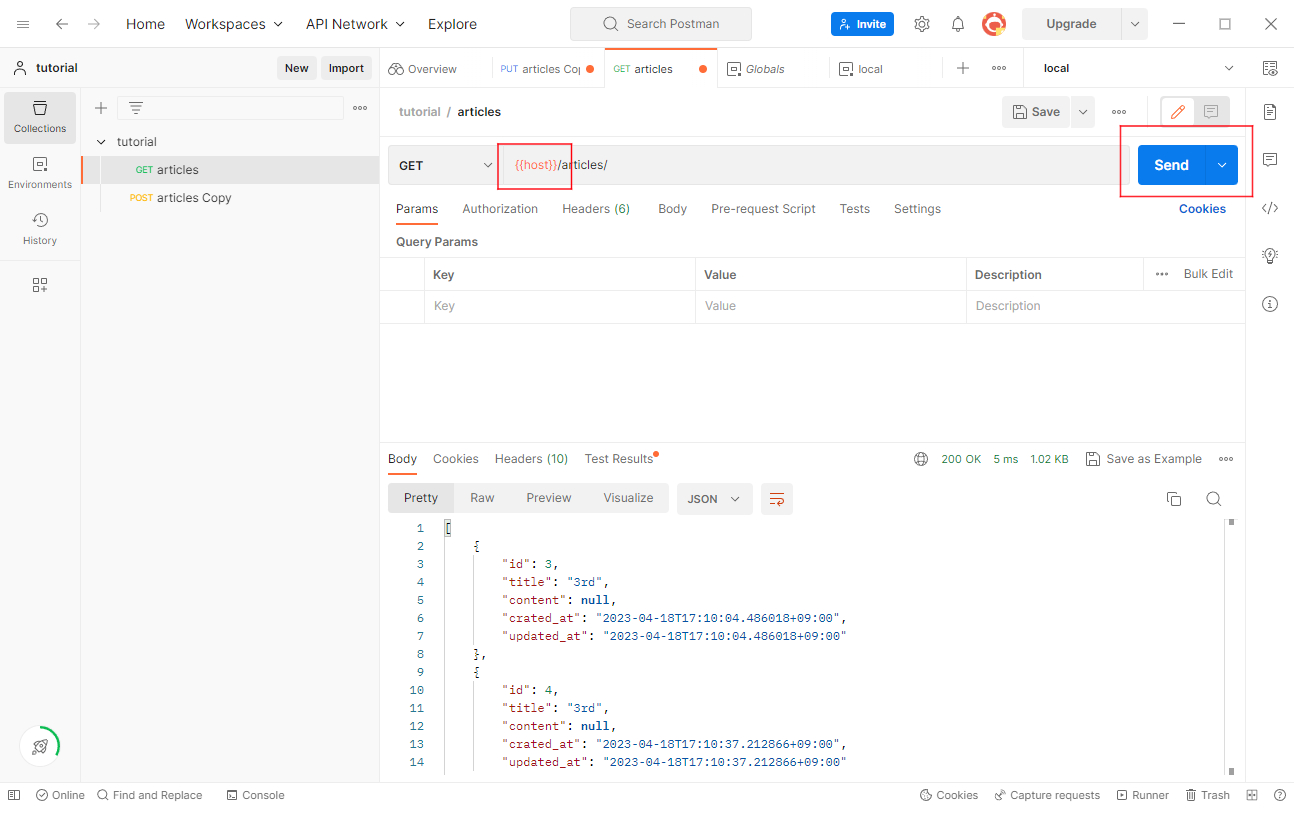Toggle two-pane layout in the status bar
The image size is (1304, 826).
(x=1252, y=795)
